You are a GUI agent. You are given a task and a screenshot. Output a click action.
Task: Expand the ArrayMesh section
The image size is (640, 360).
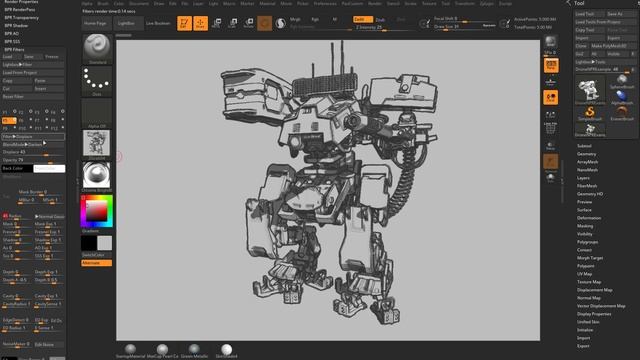tap(587, 162)
